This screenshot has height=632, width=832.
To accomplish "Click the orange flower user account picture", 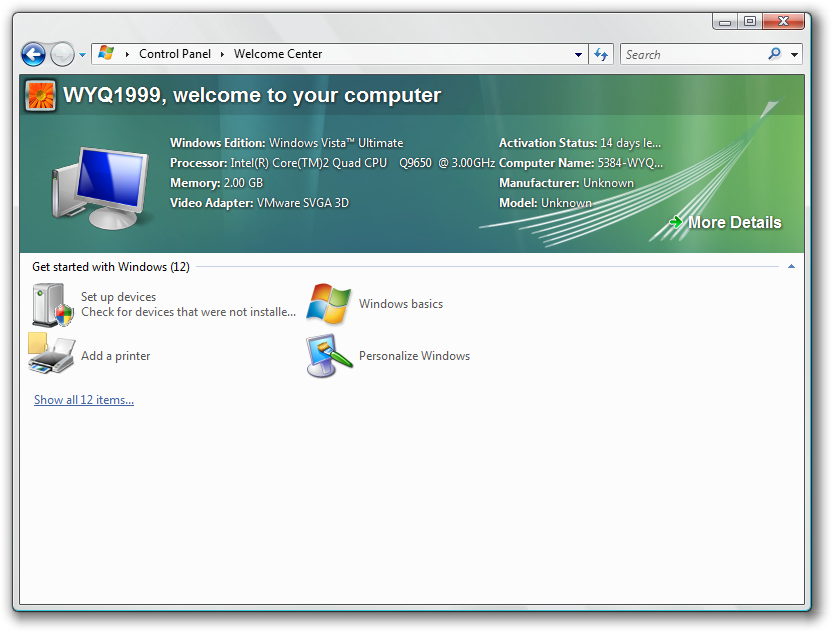I will coord(40,96).
